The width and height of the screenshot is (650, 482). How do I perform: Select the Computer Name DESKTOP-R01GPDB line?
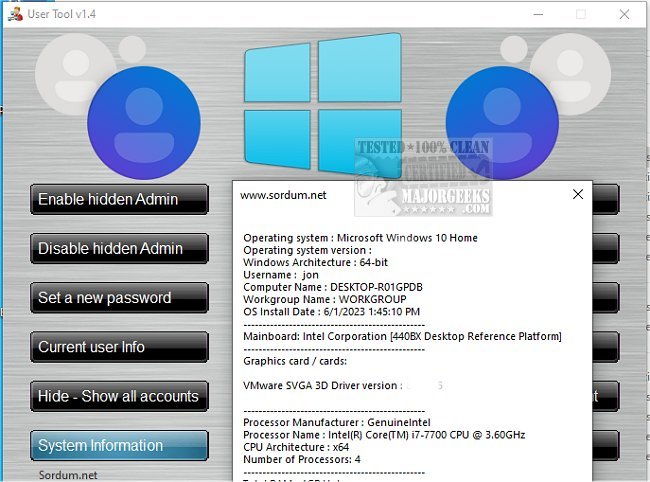click(333, 287)
